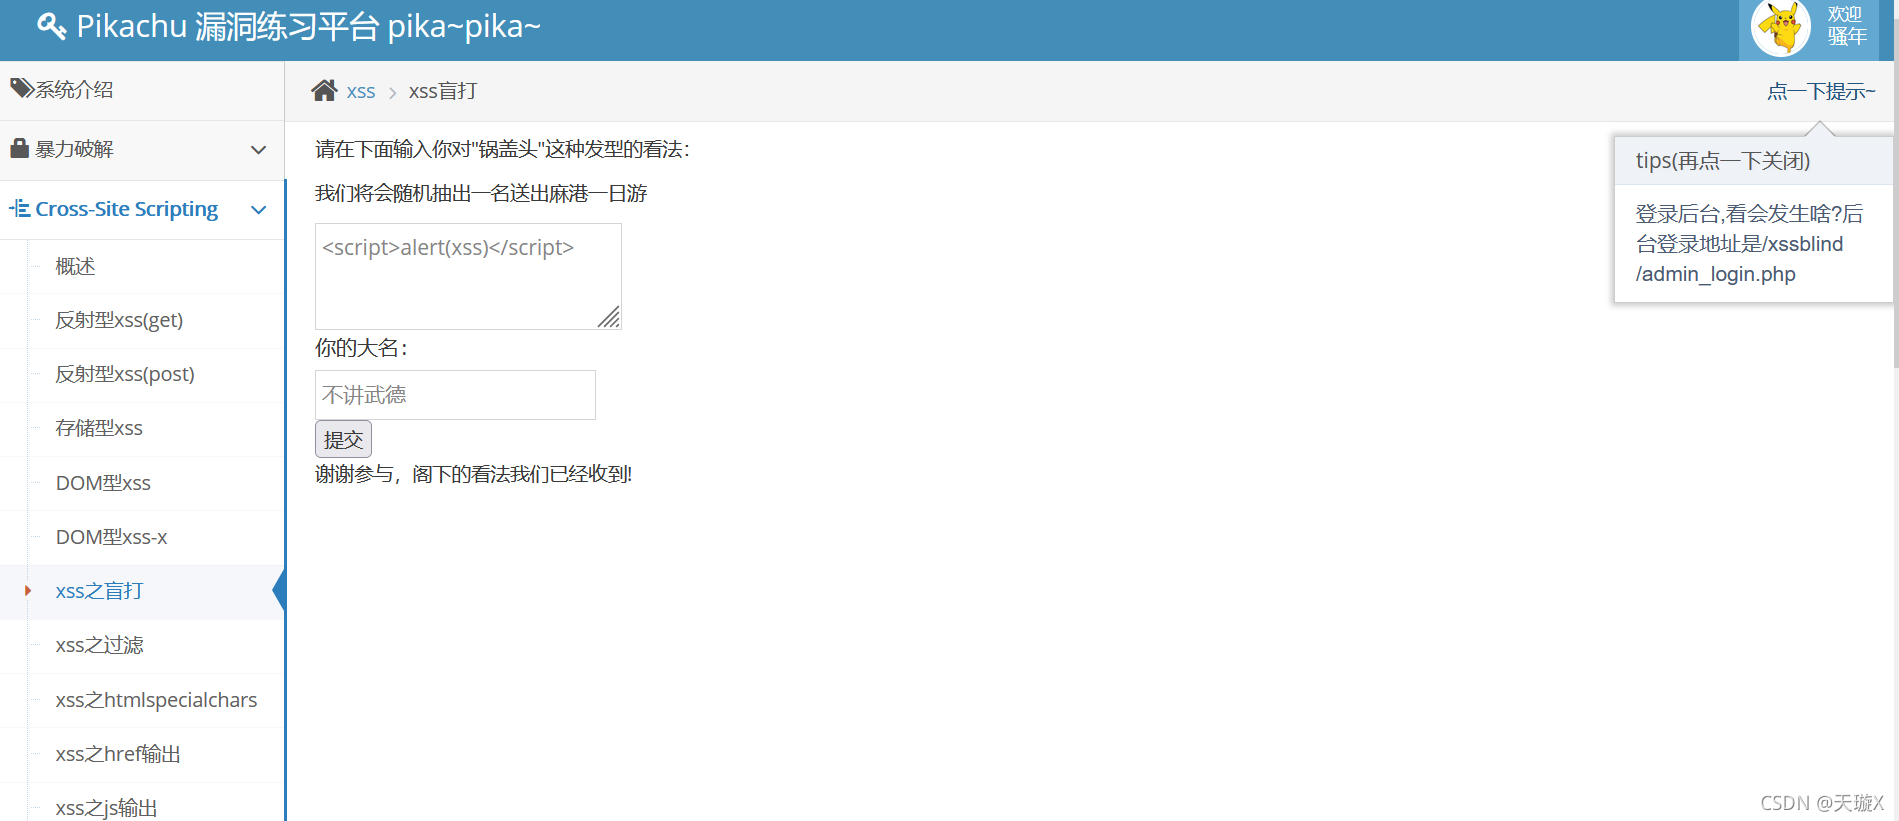The width and height of the screenshot is (1899, 821).
Task: Click the 欢迎 骚年 welcome text
Action: (x=1847, y=26)
